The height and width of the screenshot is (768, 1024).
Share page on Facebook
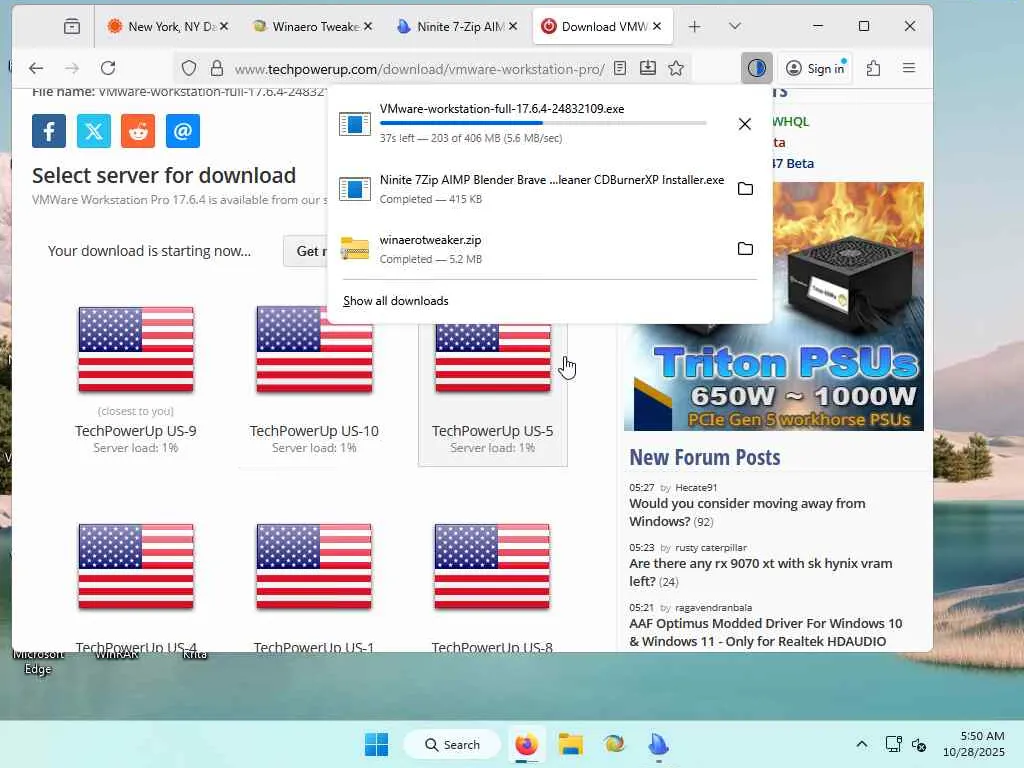click(x=49, y=131)
